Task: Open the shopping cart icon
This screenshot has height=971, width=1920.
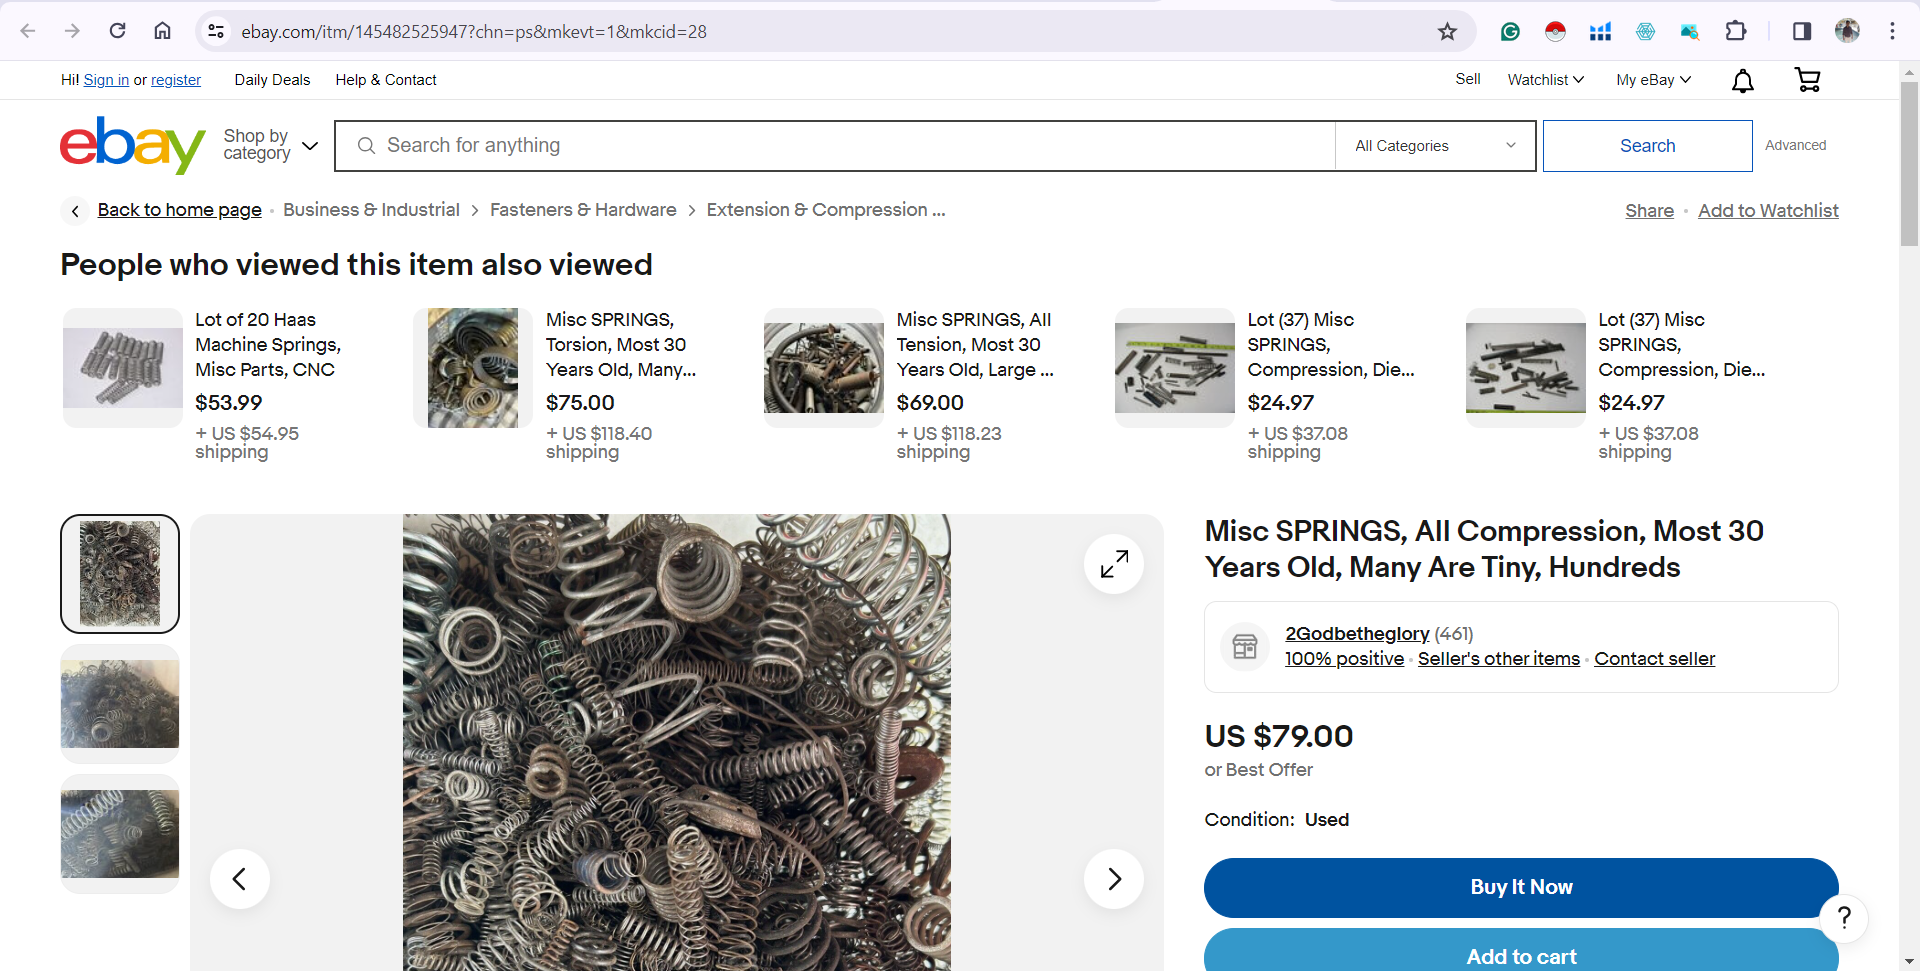Action: pos(1807,80)
